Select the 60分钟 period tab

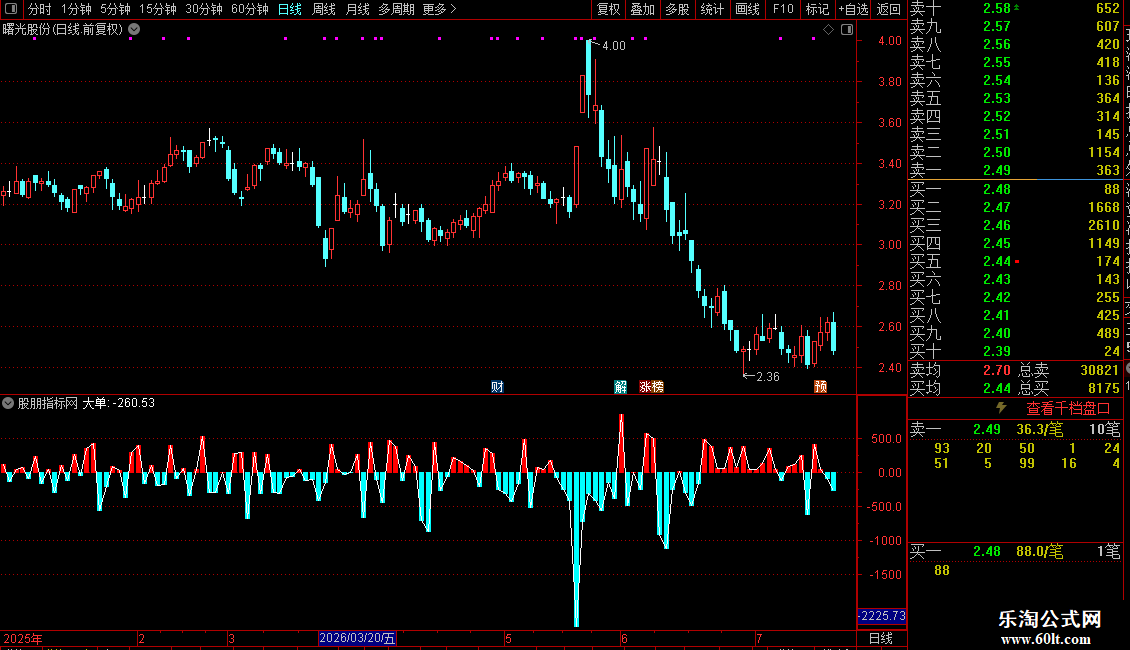[x=249, y=9]
